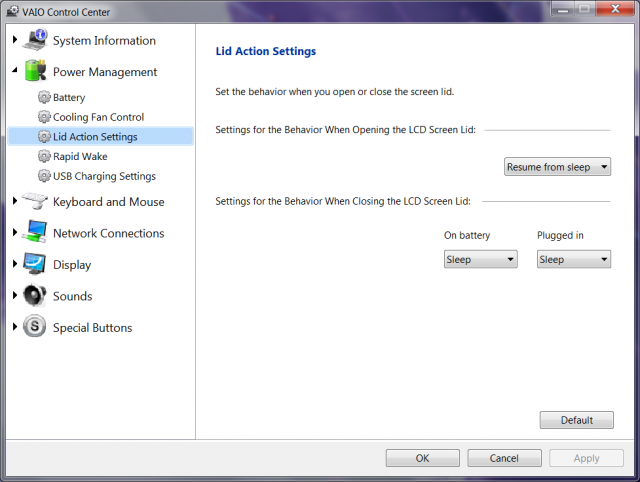
Task: Expand the Special Buttons arrow
Action: coord(15,327)
